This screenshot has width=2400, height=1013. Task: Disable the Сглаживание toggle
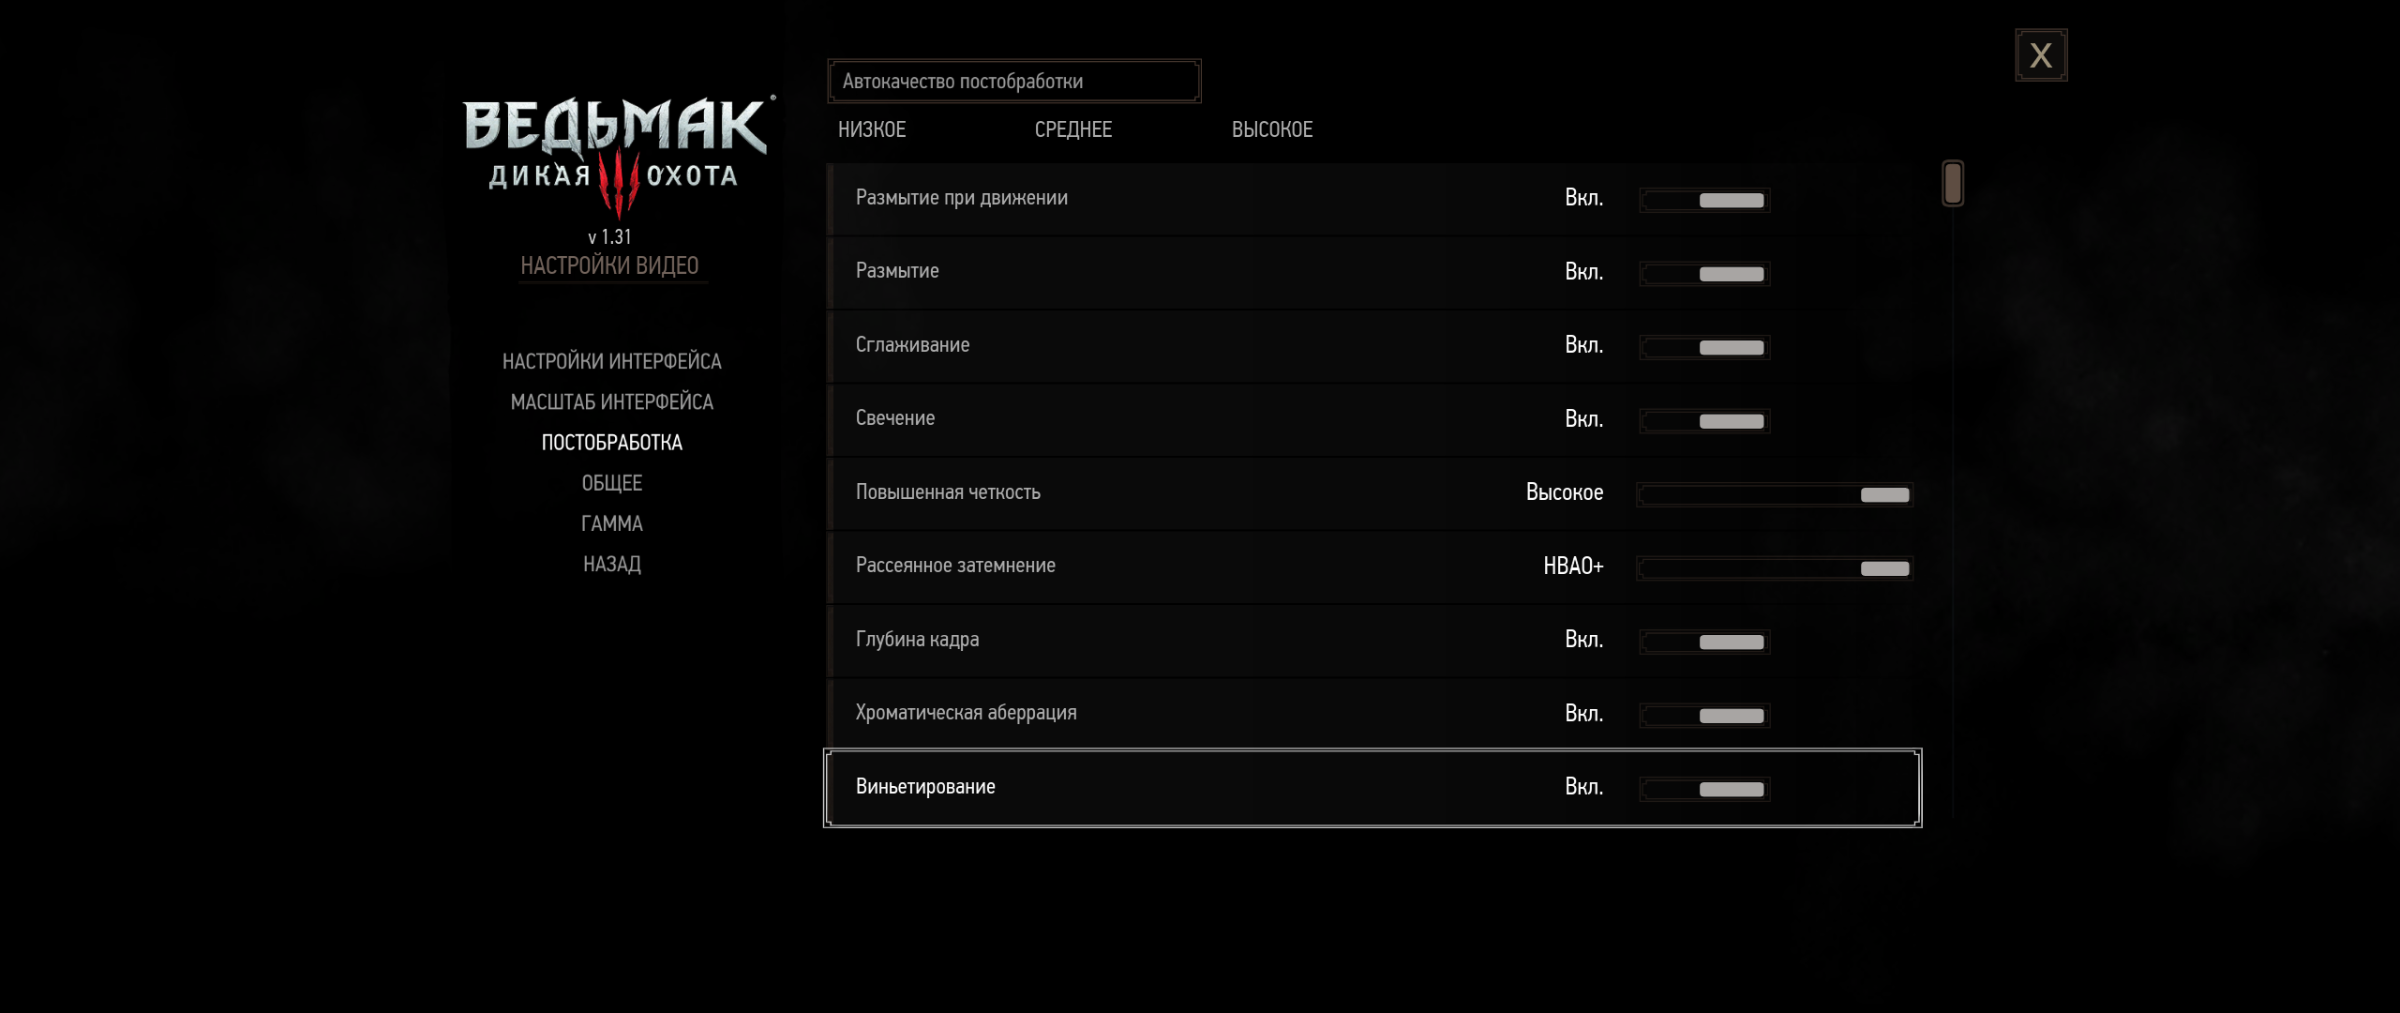tap(1705, 347)
